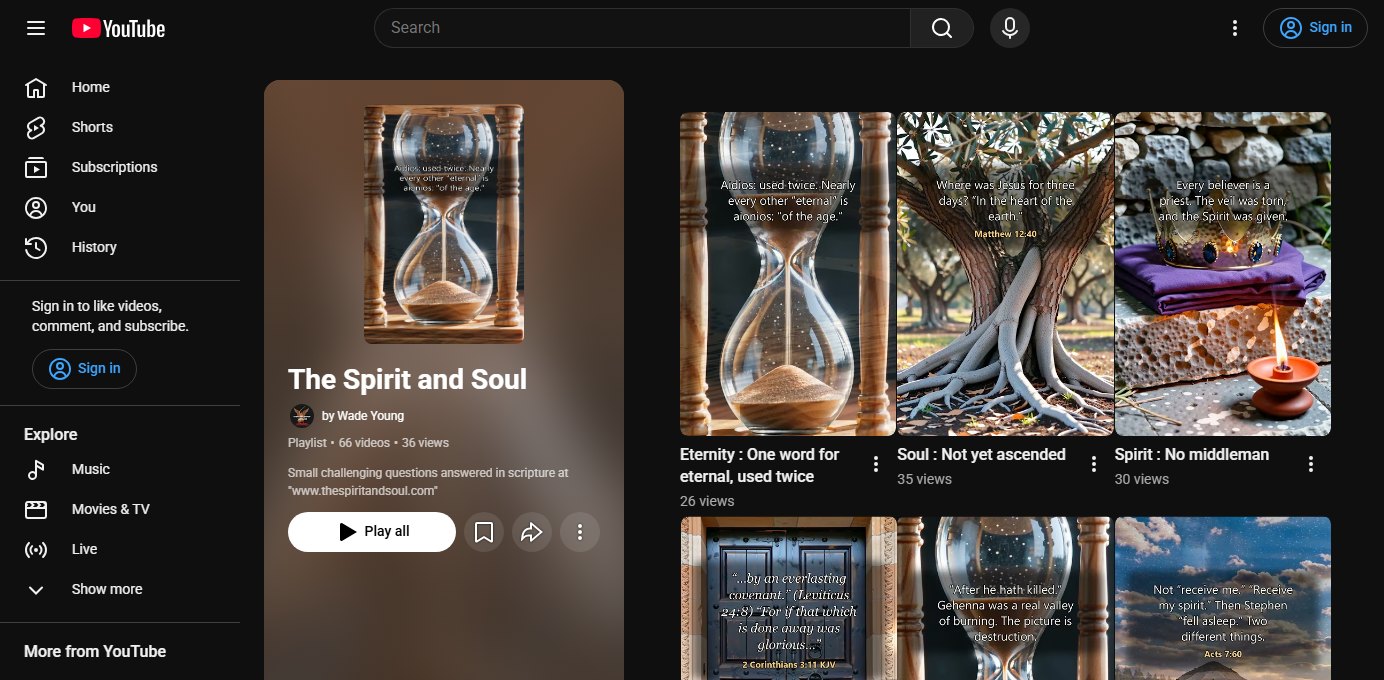
Task: Click the Live broadcast icon
Action: (x=36, y=549)
